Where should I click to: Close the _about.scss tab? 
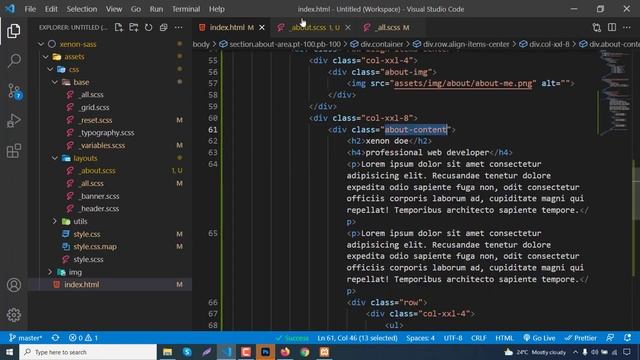[348, 27]
